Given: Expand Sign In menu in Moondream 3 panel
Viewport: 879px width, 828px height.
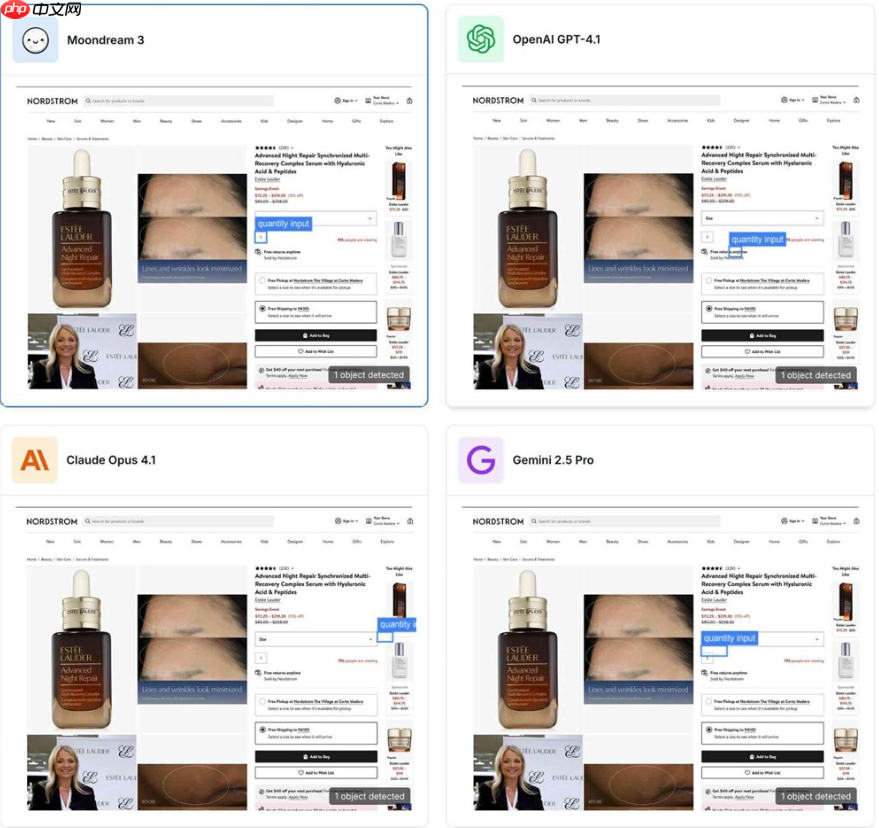Looking at the screenshot, I should (x=345, y=101).
